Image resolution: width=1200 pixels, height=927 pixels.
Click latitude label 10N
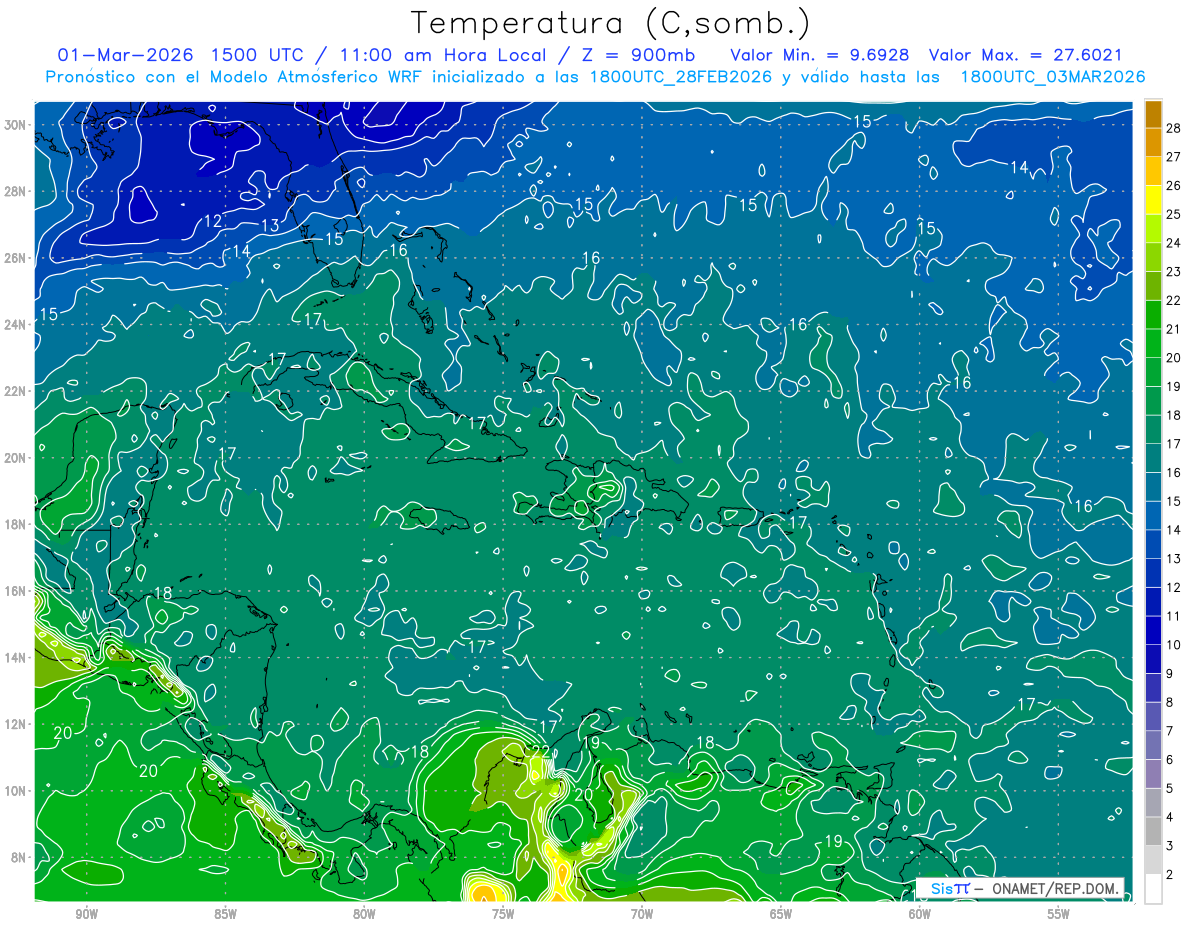click(17, 791)
